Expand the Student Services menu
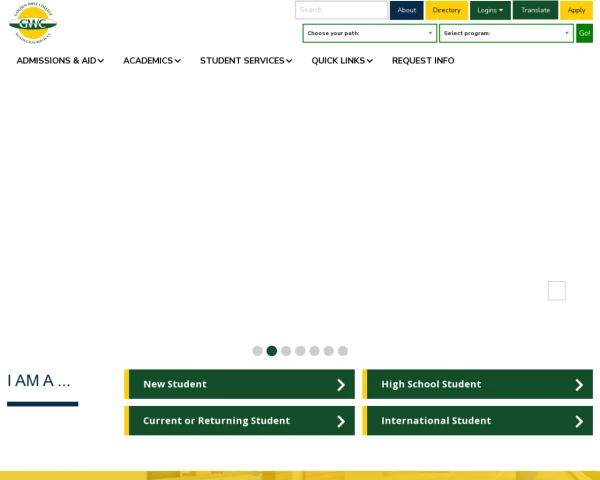 [x=246, y=61]
